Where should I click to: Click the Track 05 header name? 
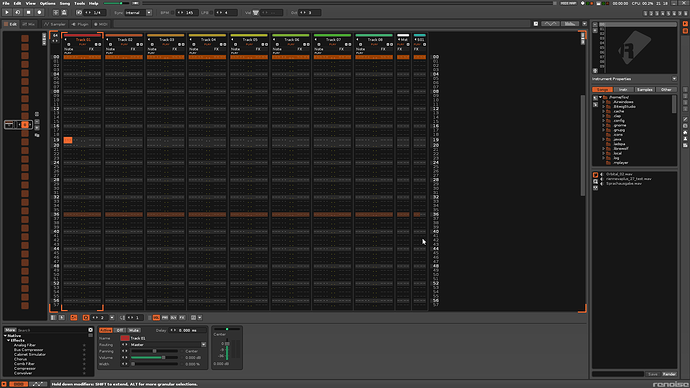coord(250,40)
